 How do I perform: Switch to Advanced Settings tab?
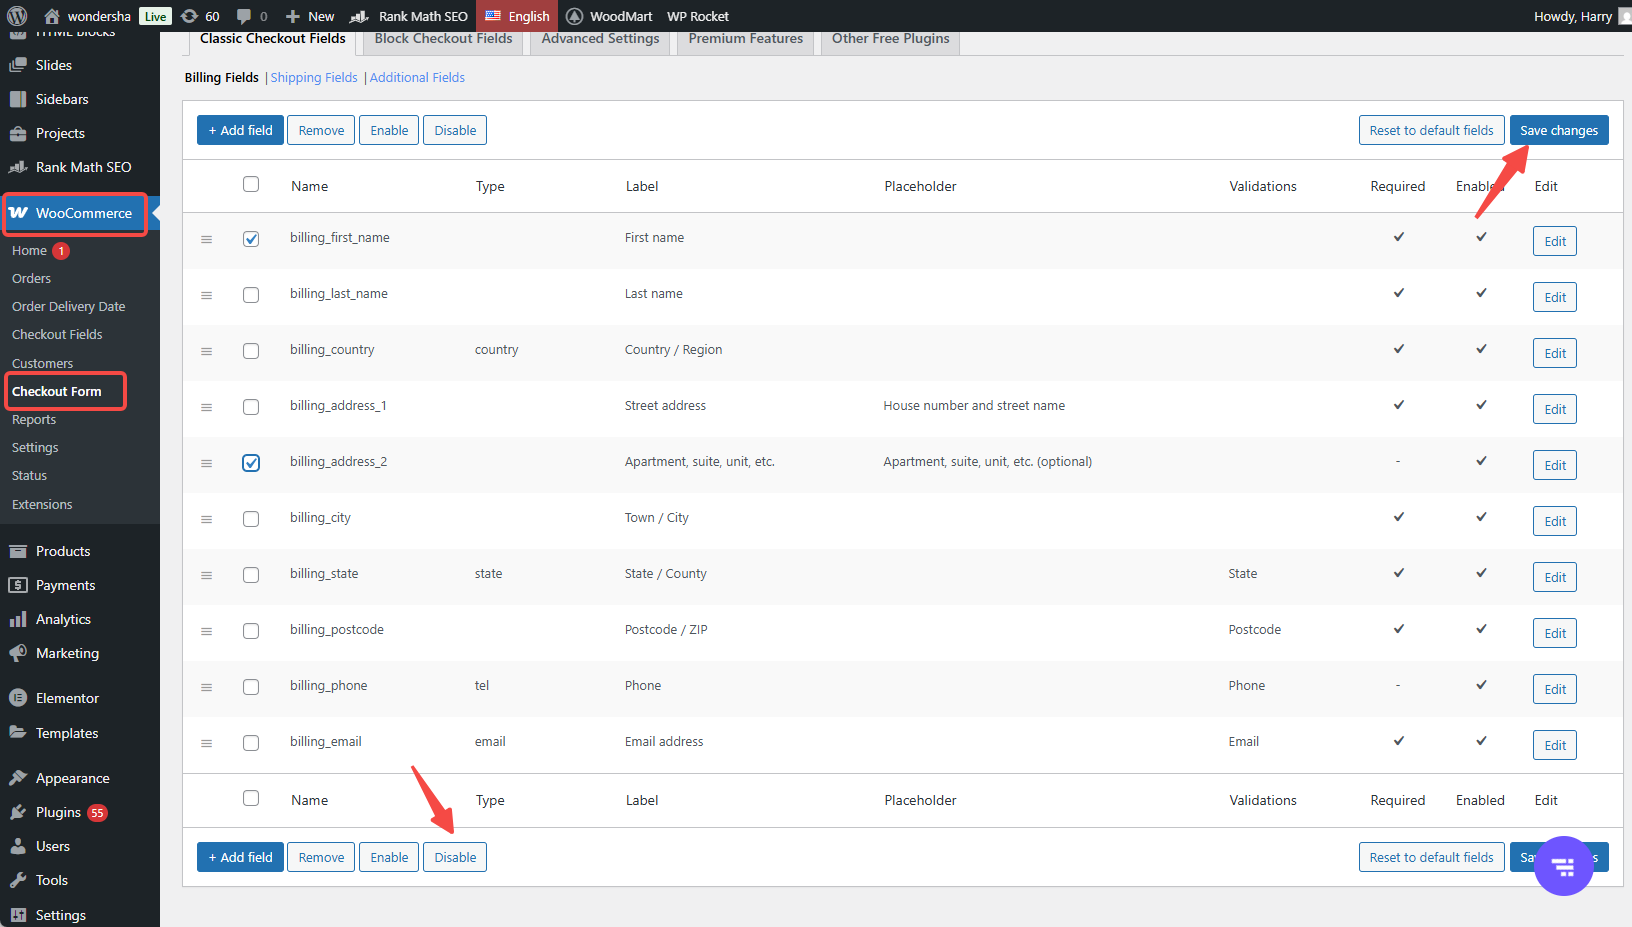point(600,39)
